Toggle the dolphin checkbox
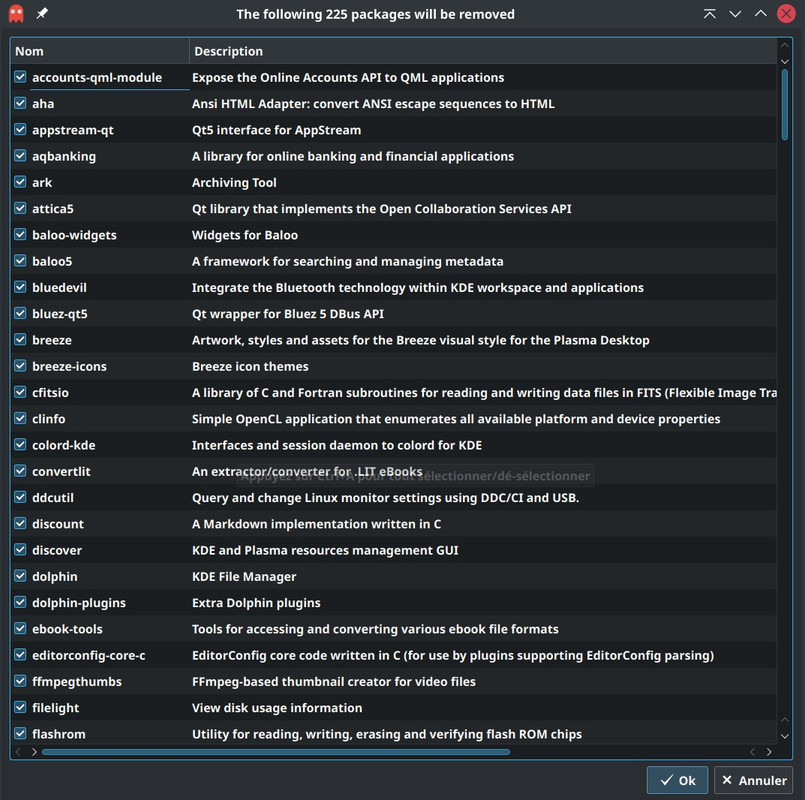Image resolution: width=805 pixels, height=800 pixels. coord(20,576)
